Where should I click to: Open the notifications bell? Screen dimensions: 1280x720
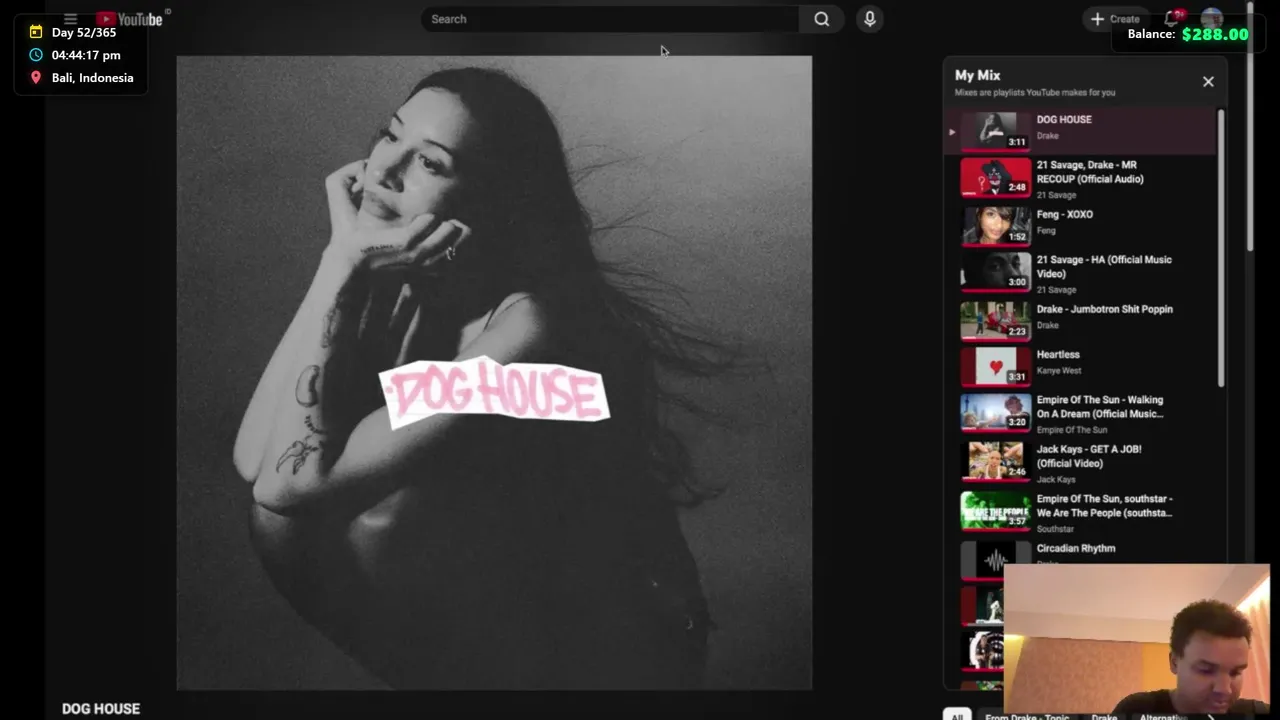(1172, 19)
